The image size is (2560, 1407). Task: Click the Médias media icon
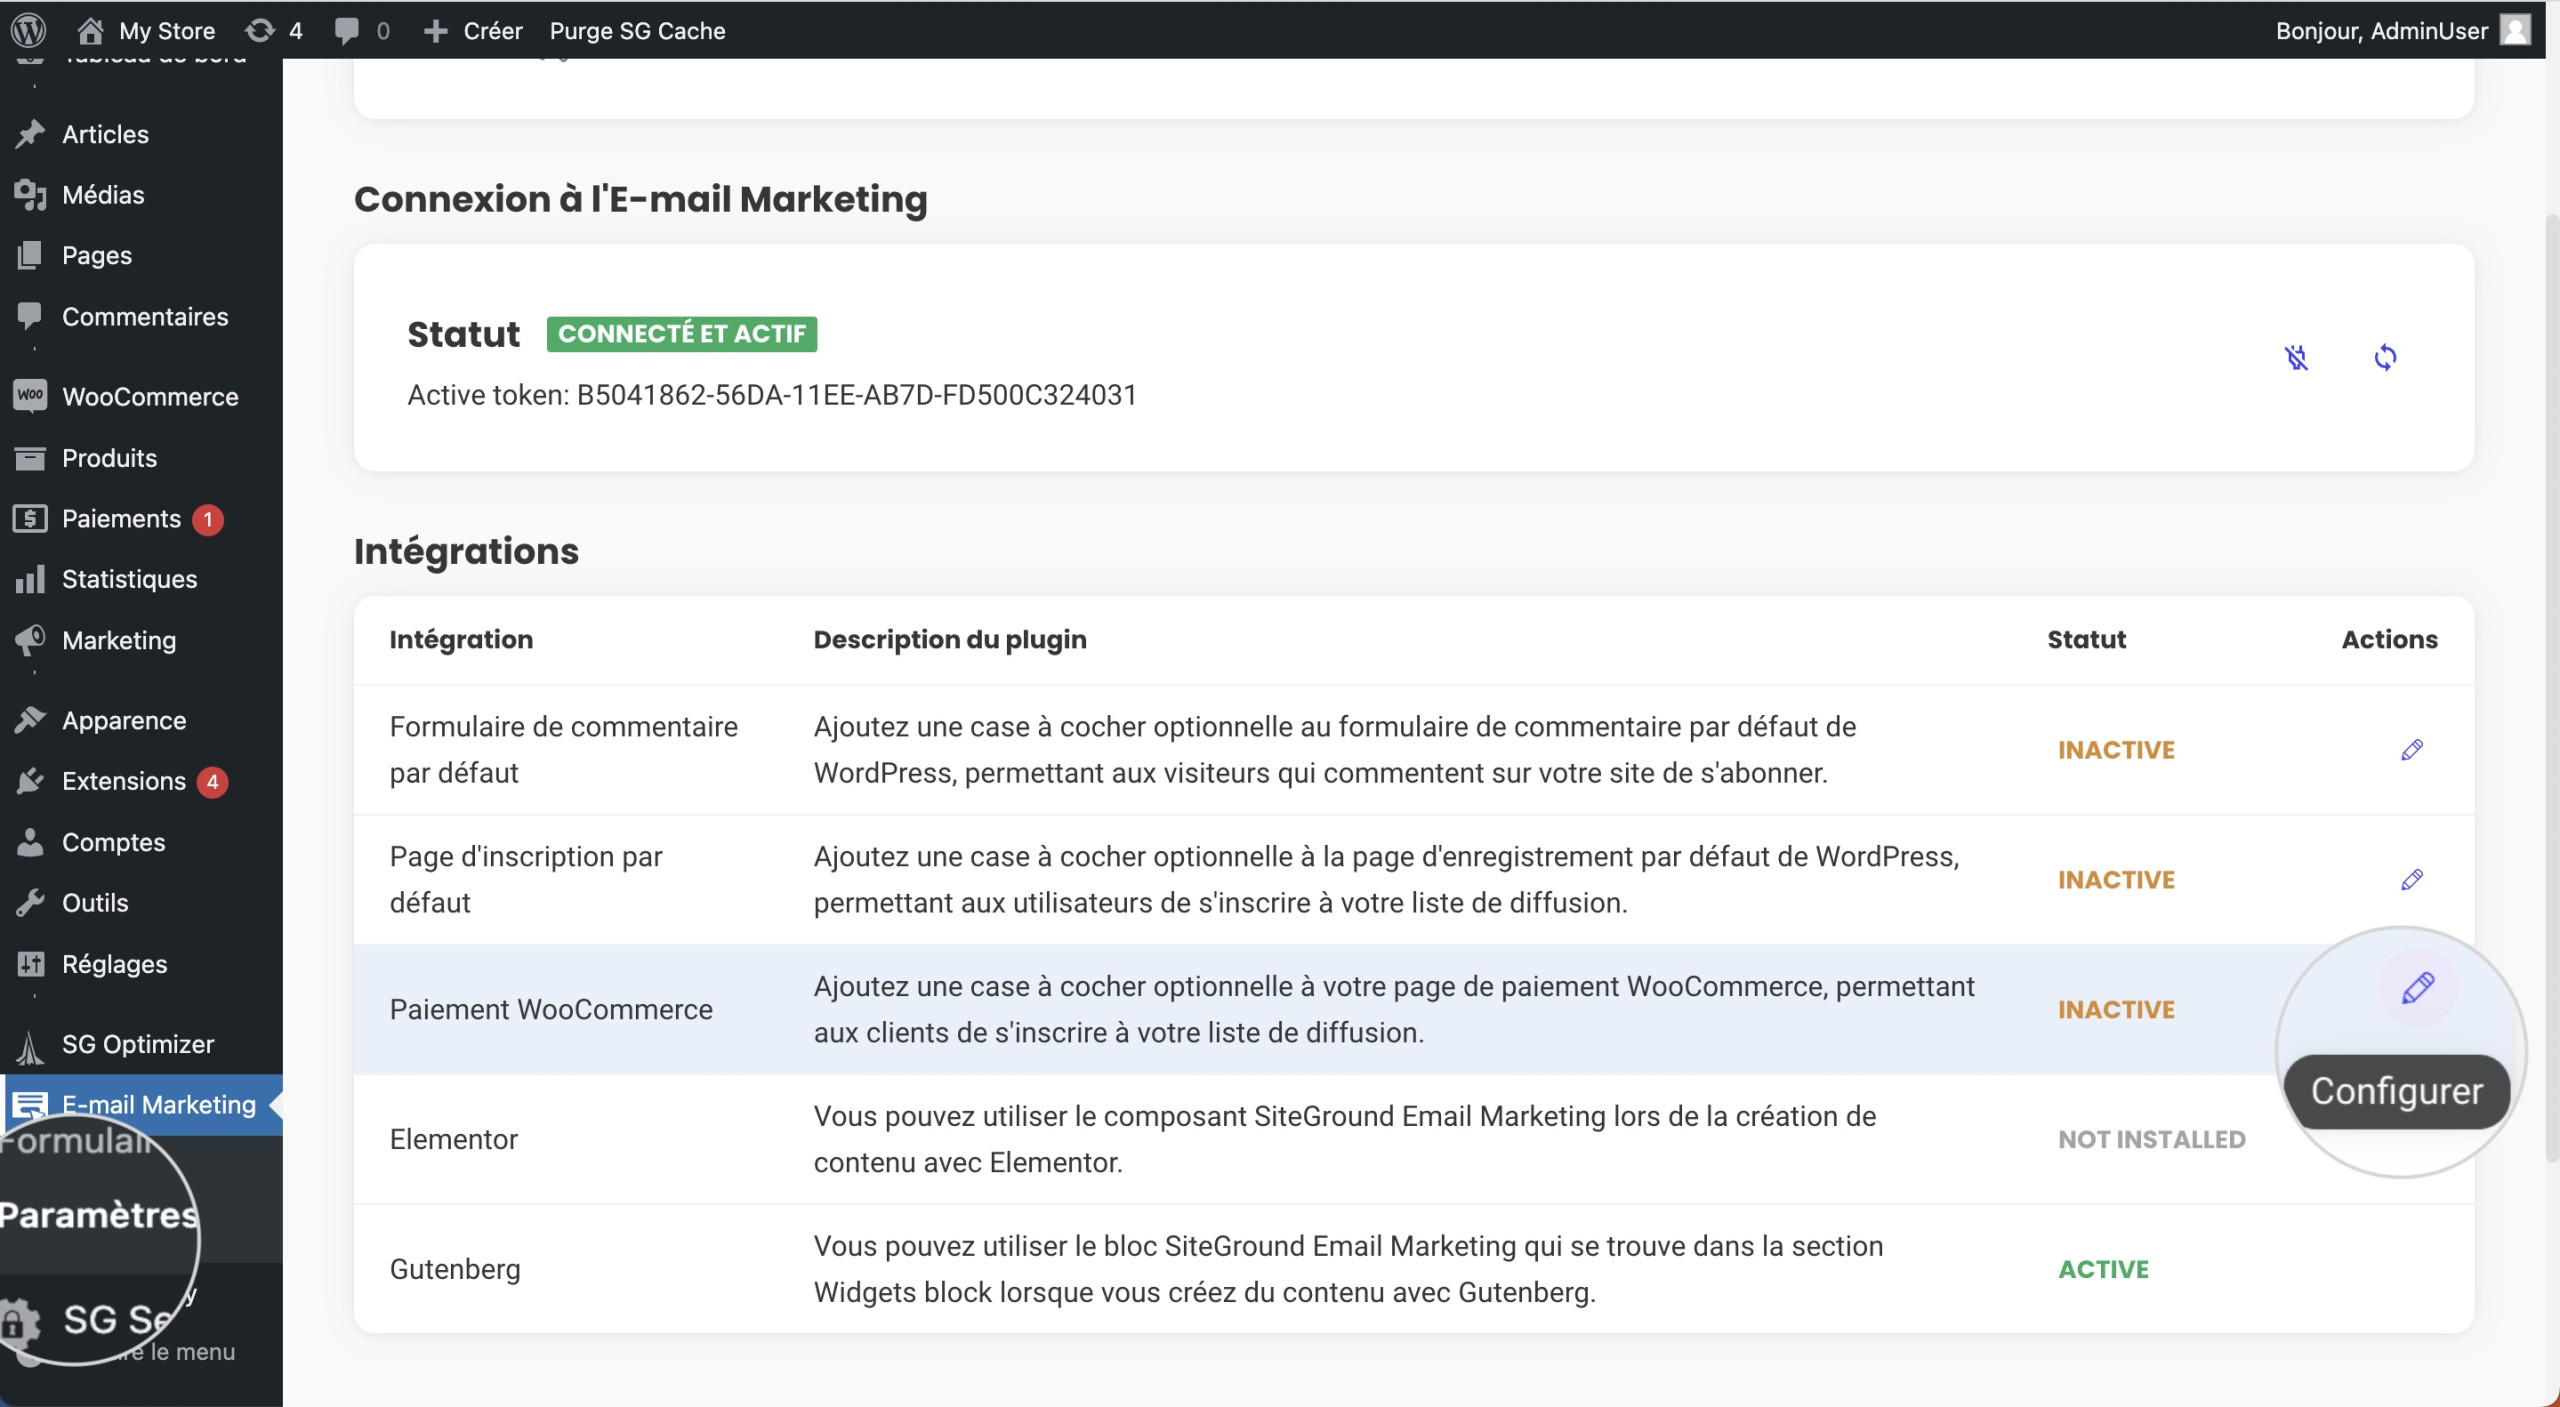30,195
